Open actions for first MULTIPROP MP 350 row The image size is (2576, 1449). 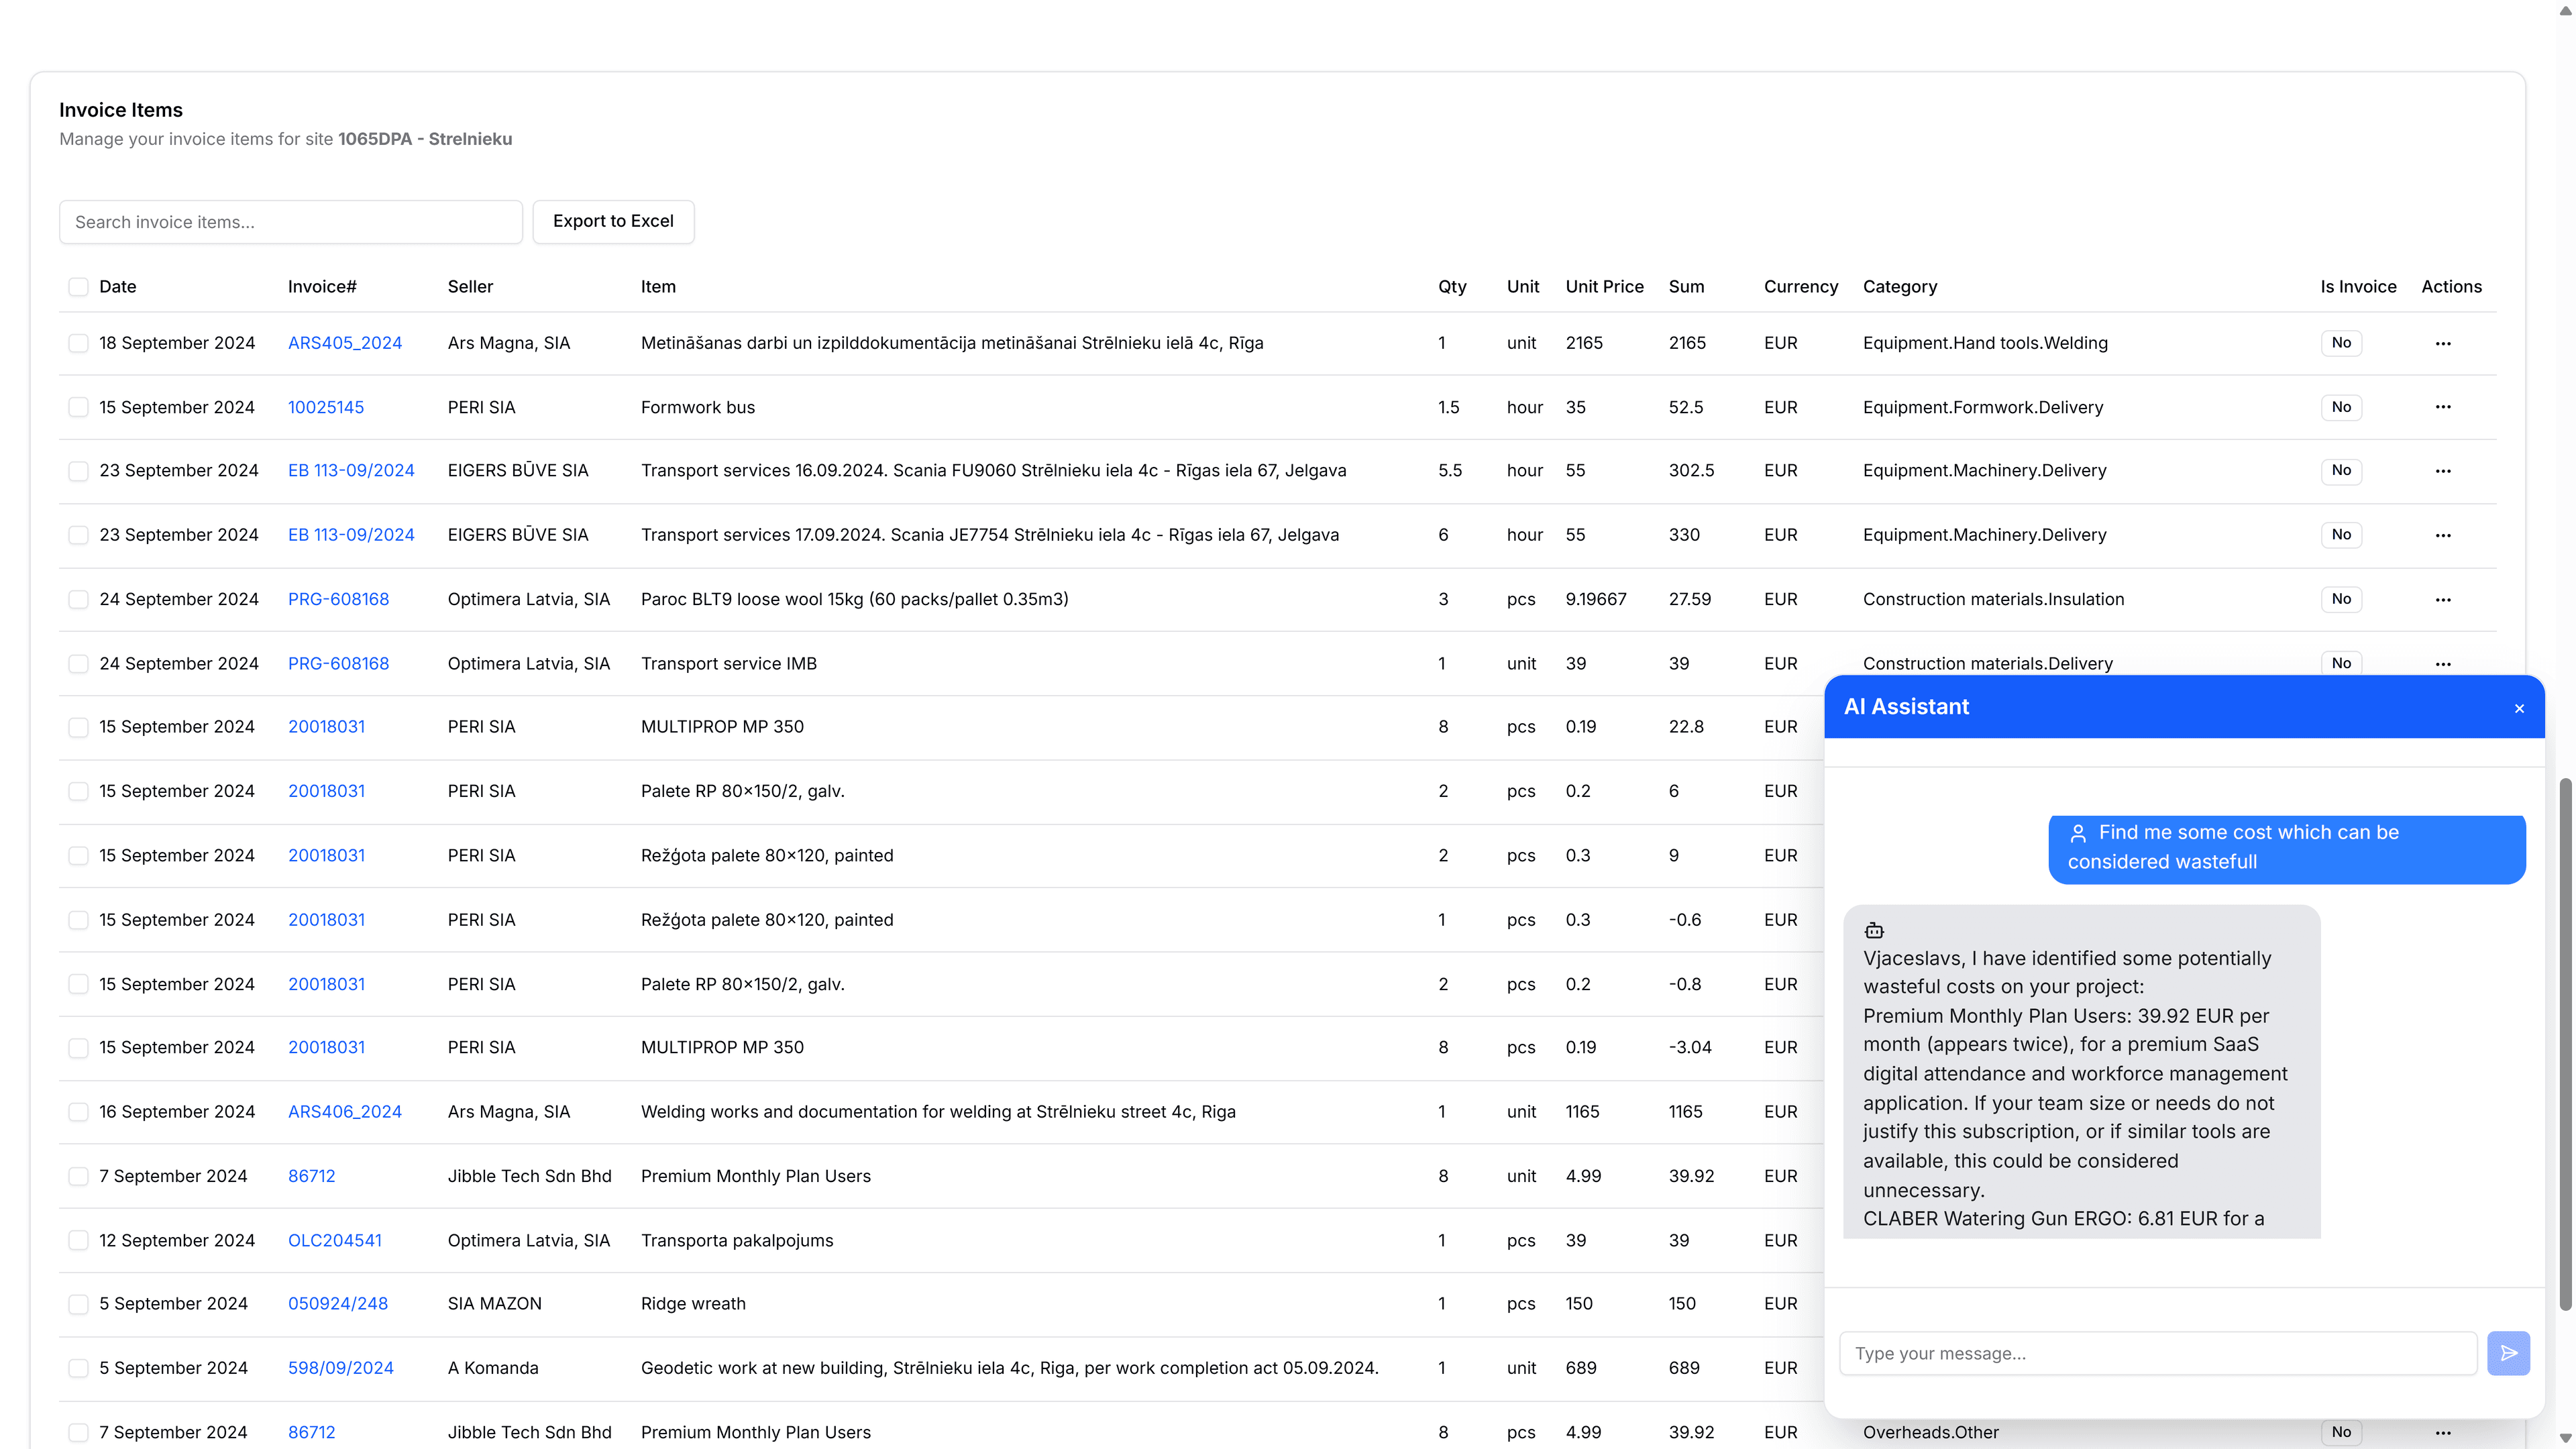2444,726
